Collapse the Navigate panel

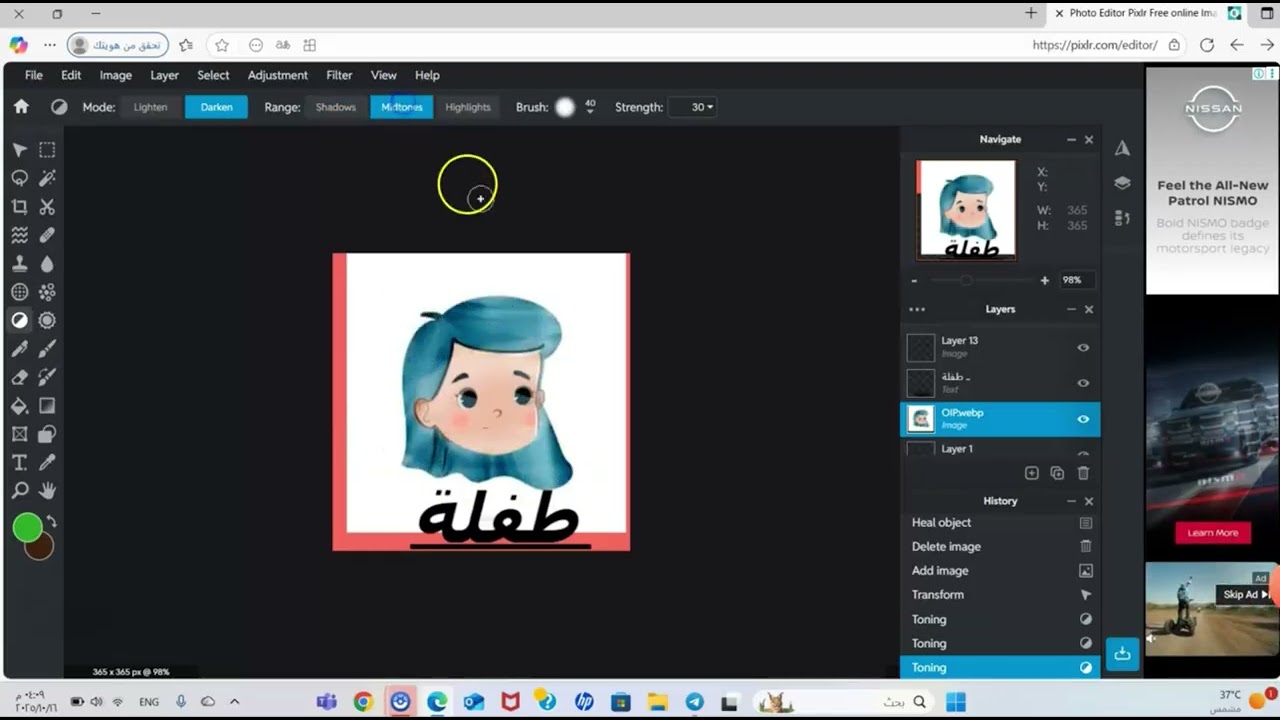[x=1071, y=140]
